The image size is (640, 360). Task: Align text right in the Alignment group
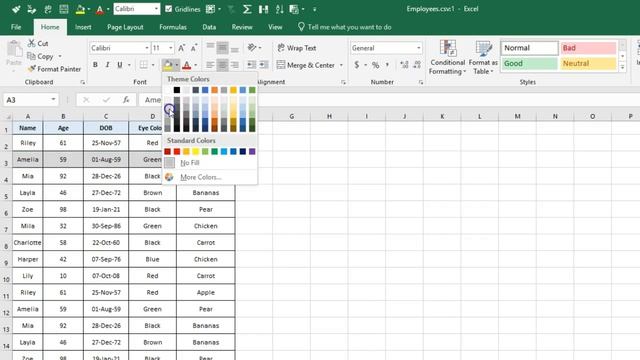click(x=234, y=64)
